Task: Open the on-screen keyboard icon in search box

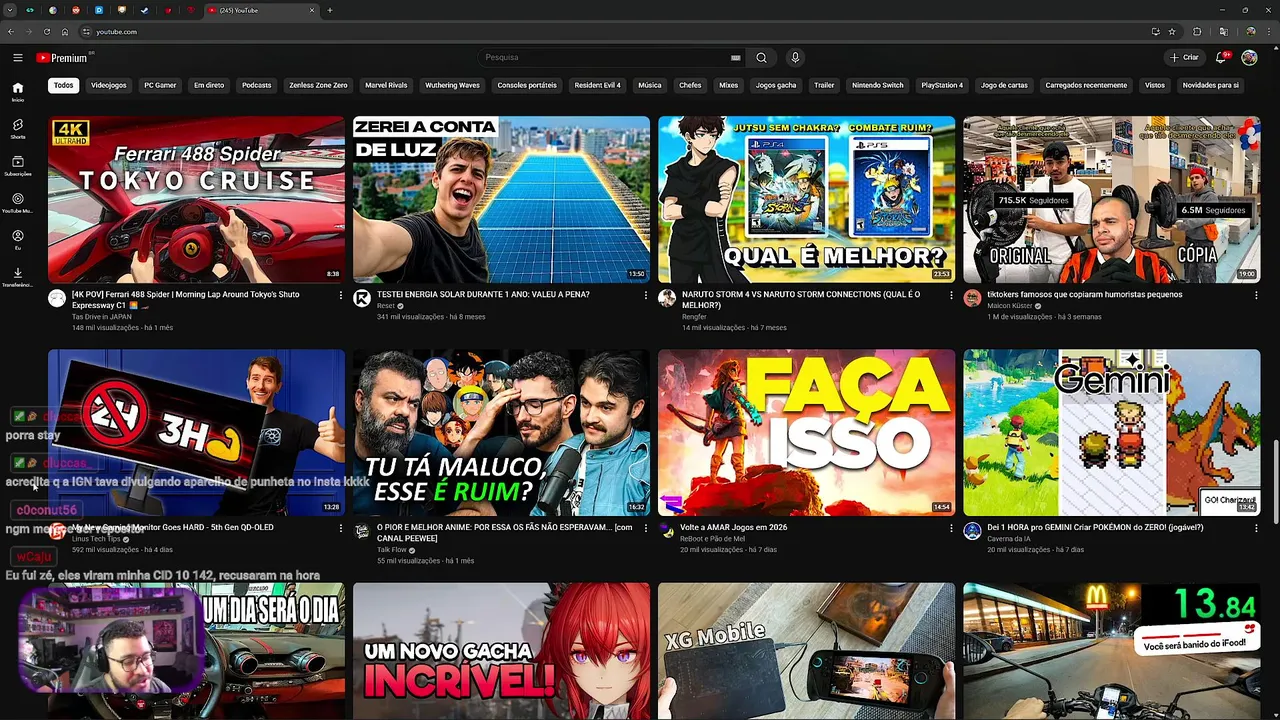Action: coord(736,58)
